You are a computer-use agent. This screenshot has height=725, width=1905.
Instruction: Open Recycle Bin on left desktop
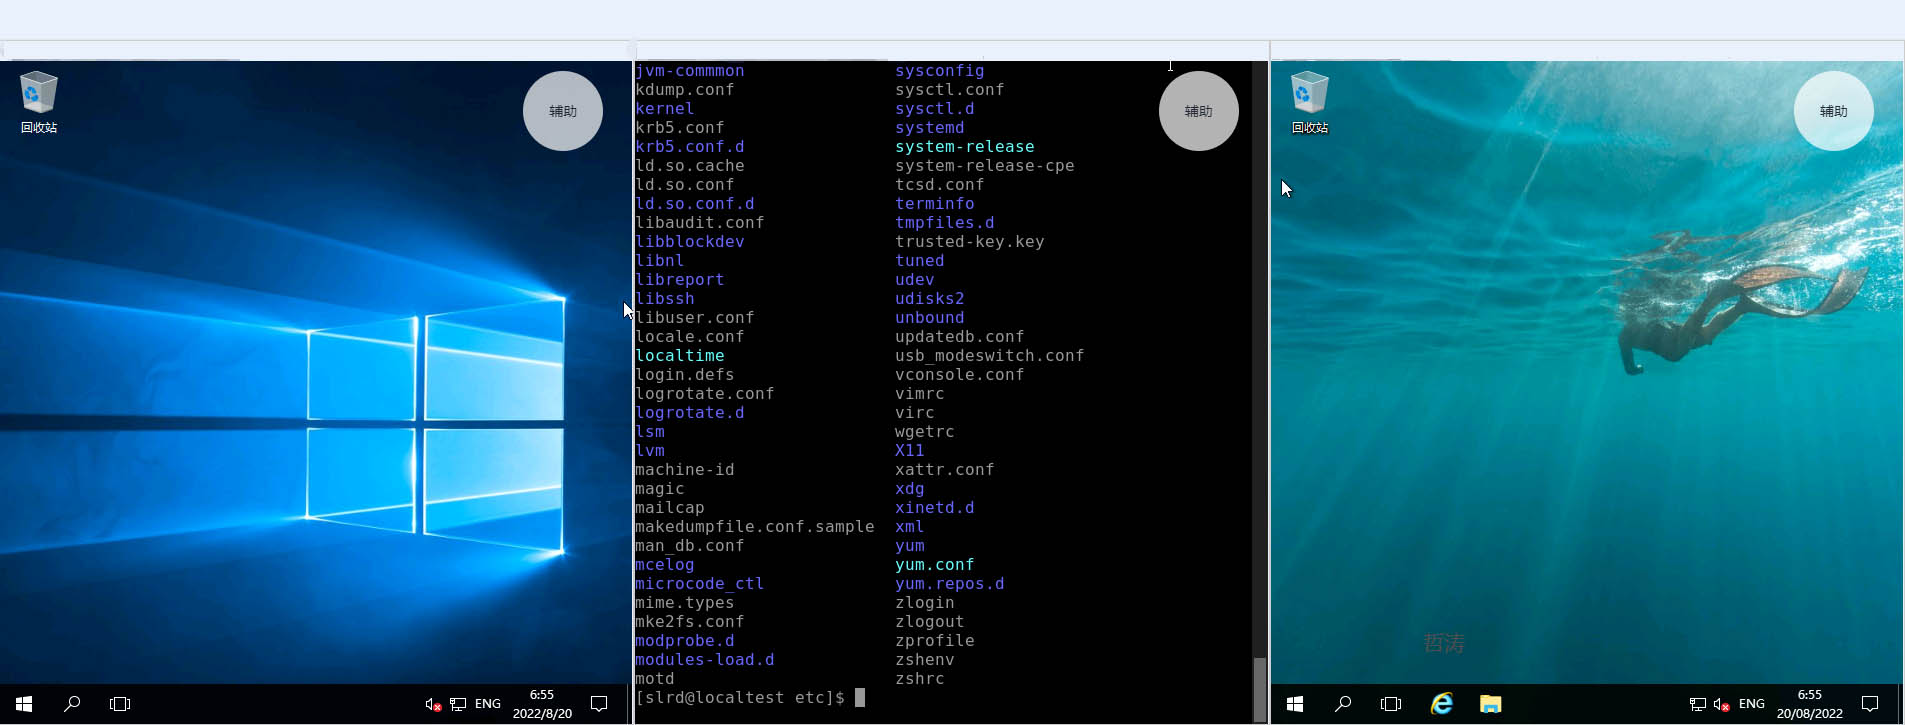point(38,102)
